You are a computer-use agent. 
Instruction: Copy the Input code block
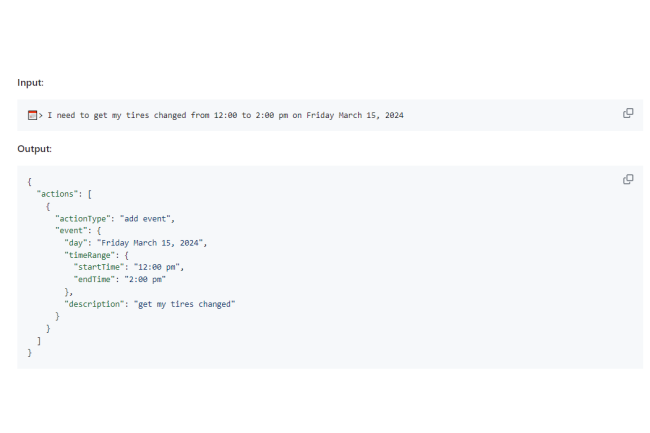pos(628,113)
